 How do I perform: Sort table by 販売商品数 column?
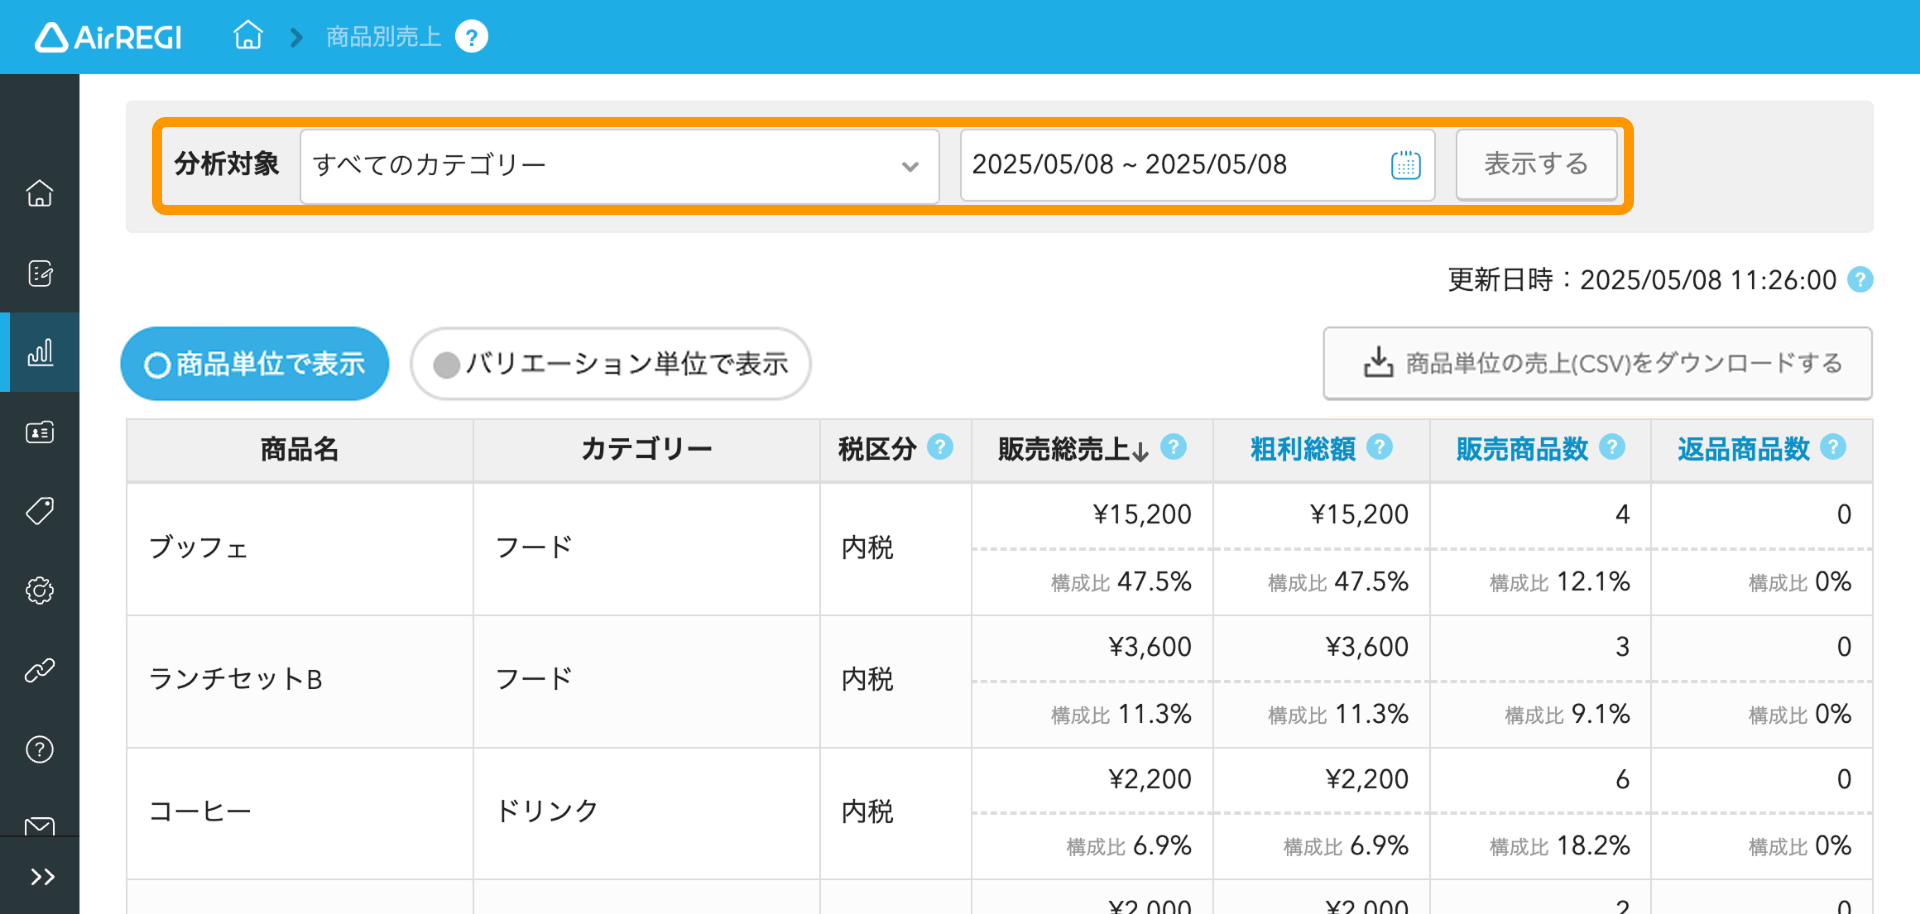click(1522, 449)
